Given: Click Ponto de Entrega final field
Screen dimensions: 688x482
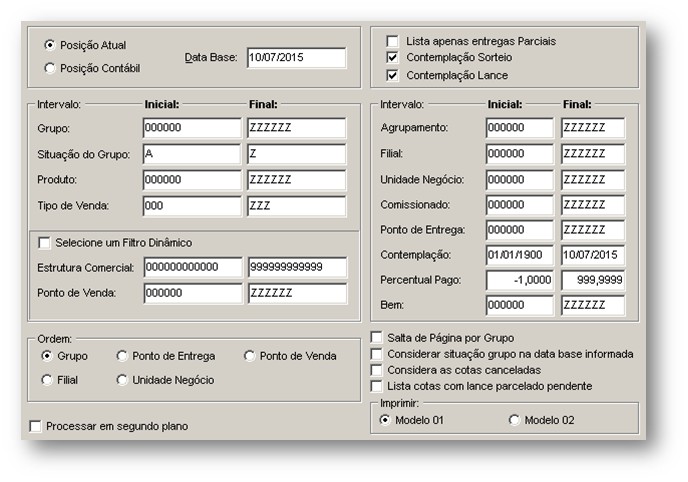Looking at the screenshot, I should click(593, 230).
